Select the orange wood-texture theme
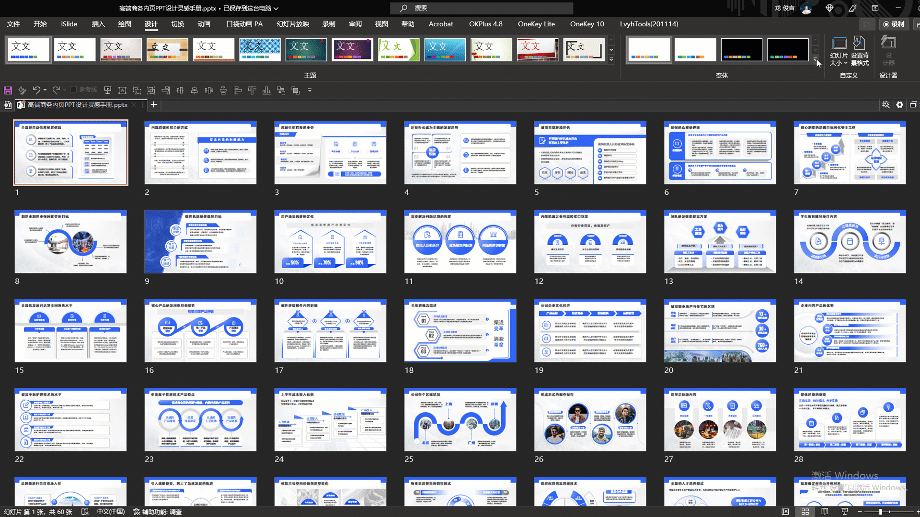This screenshot has height=517, width=920. click(x=167, y=49)
